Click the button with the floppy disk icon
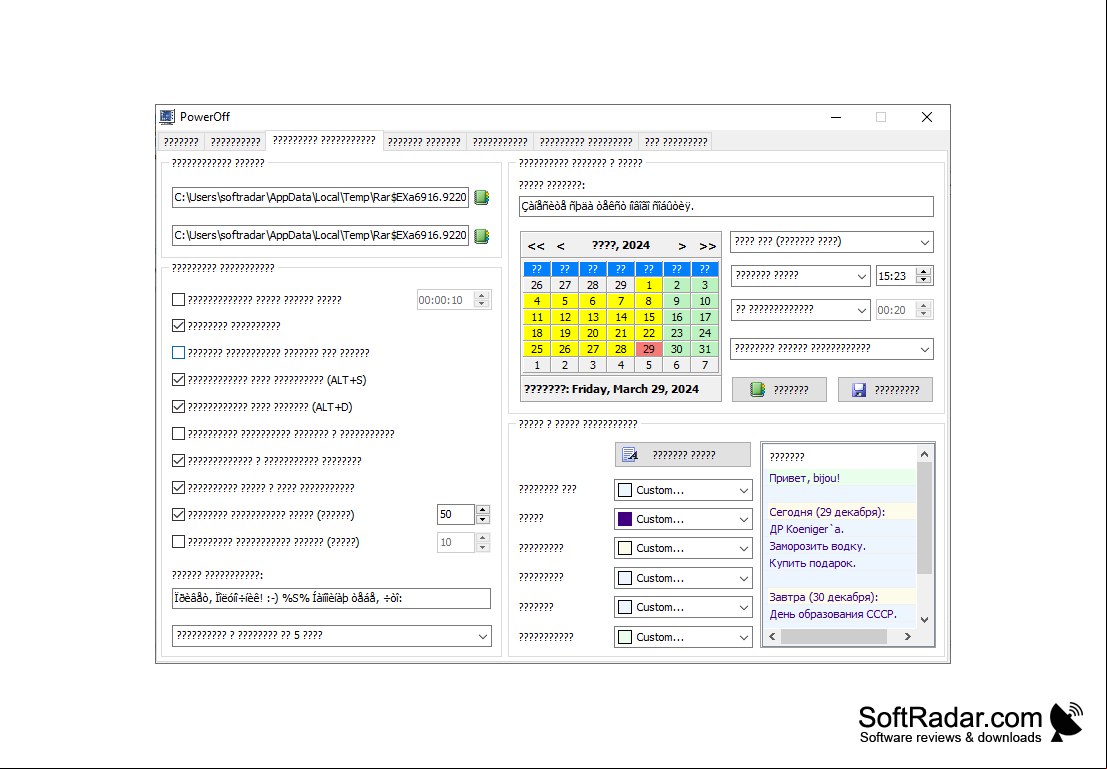 pyautogui.click(x=885, y=390)
